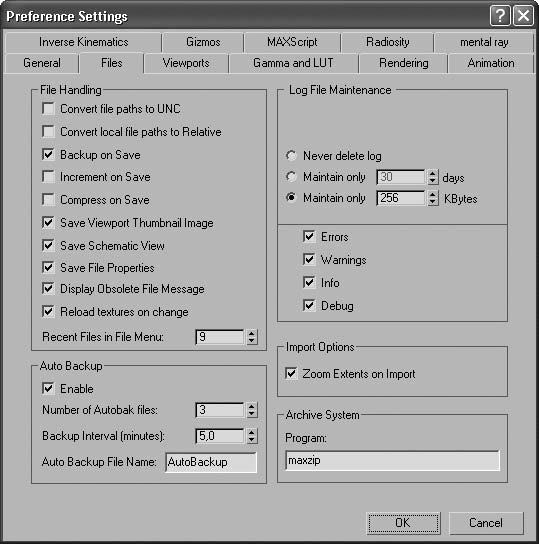The image size is (539, 544).
Task: Uncheck the Debug log checkbox
Action: 309,306
